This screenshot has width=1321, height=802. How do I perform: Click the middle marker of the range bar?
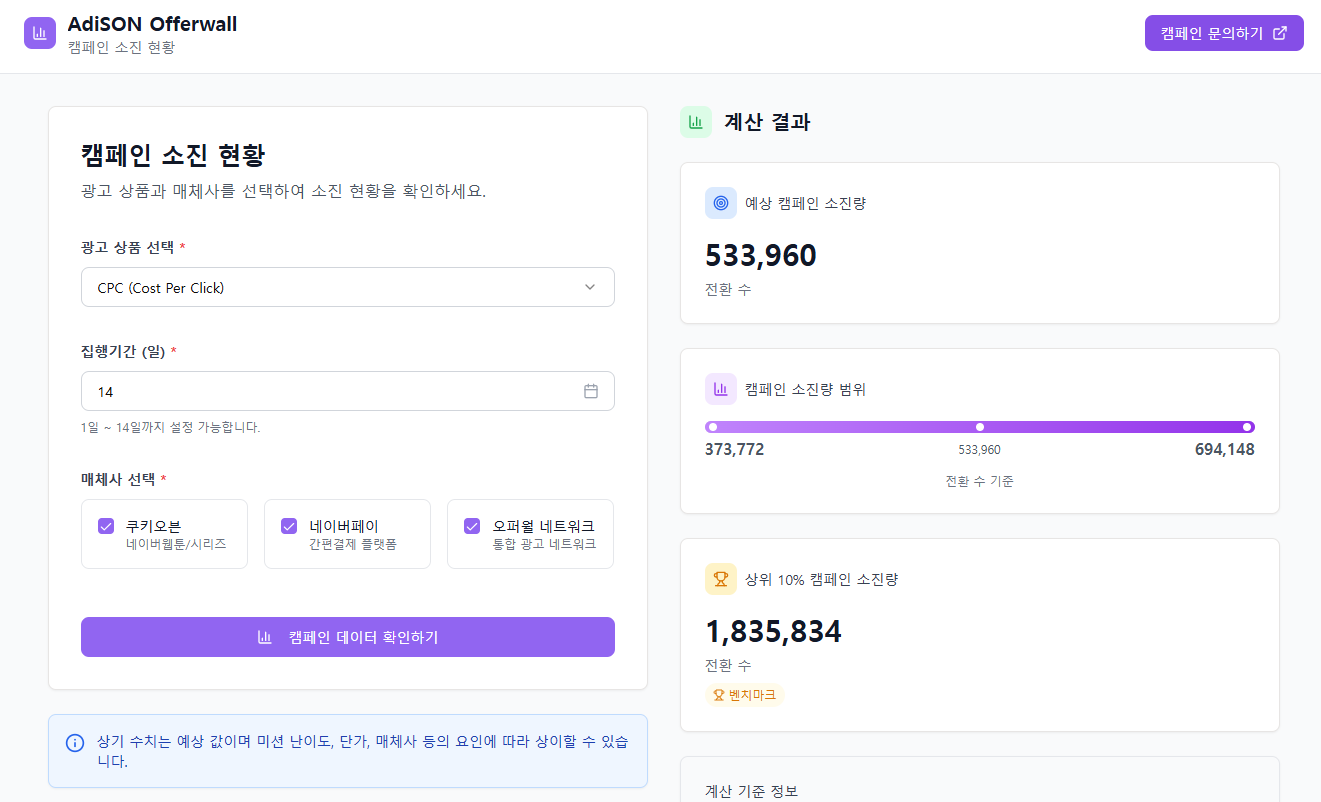(x=980, y=427)
